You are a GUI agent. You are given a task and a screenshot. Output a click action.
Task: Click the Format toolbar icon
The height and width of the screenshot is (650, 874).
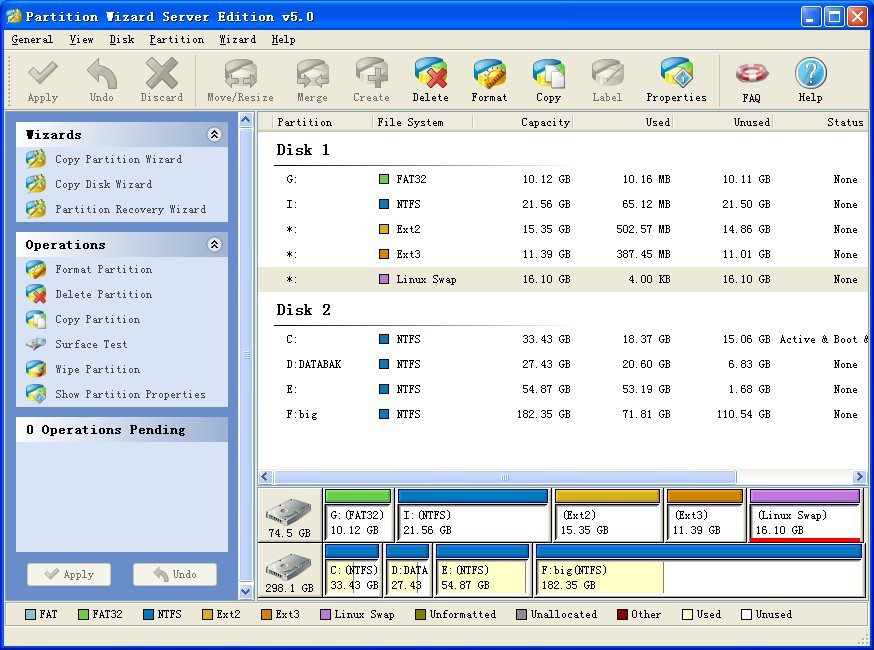pyautogui.click(x=489, y=81)
